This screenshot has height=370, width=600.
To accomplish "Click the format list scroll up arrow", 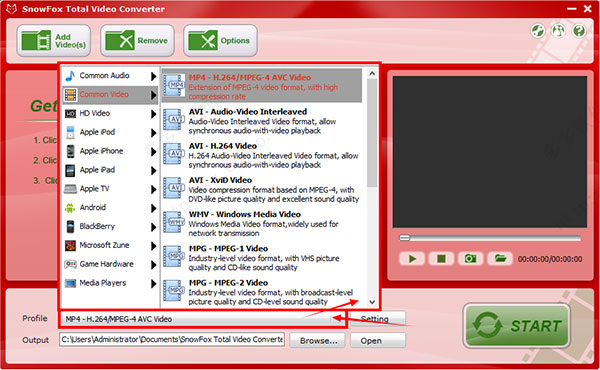I will click(372, 73).
